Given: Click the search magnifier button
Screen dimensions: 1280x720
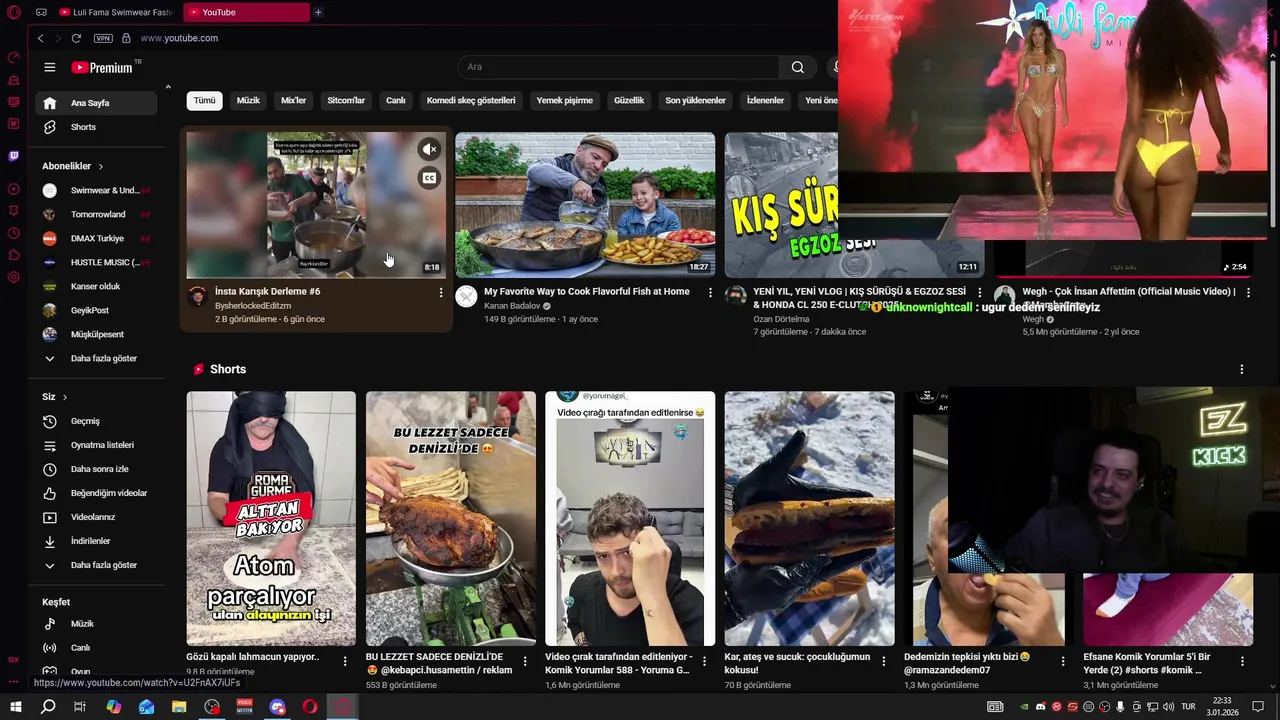Looking at the screenshot, I should coord(797,67).
